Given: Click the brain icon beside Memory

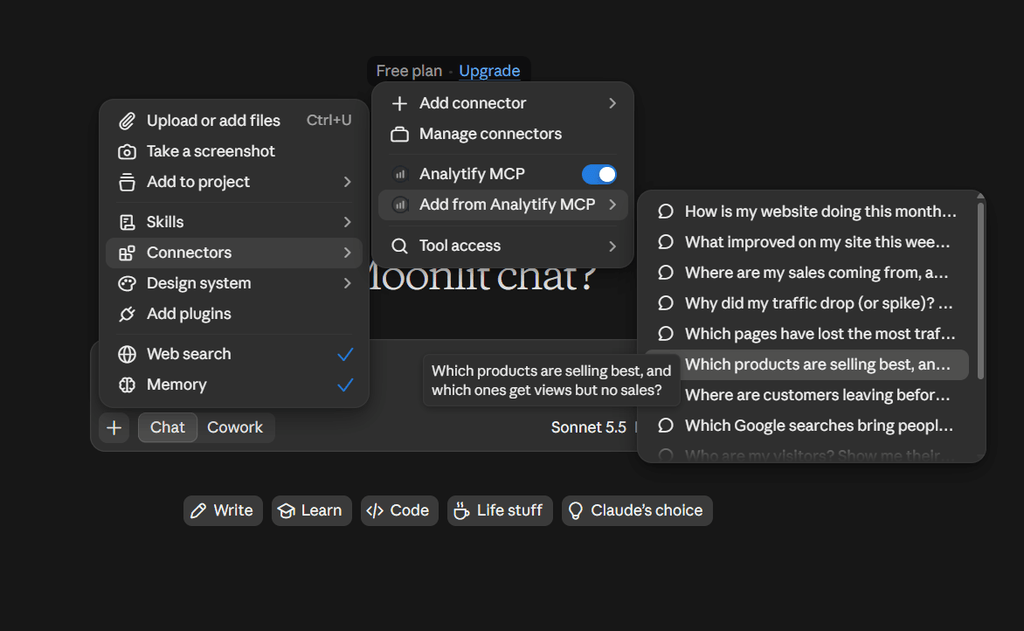Looking at the screenshot, I should pos(127,385).
